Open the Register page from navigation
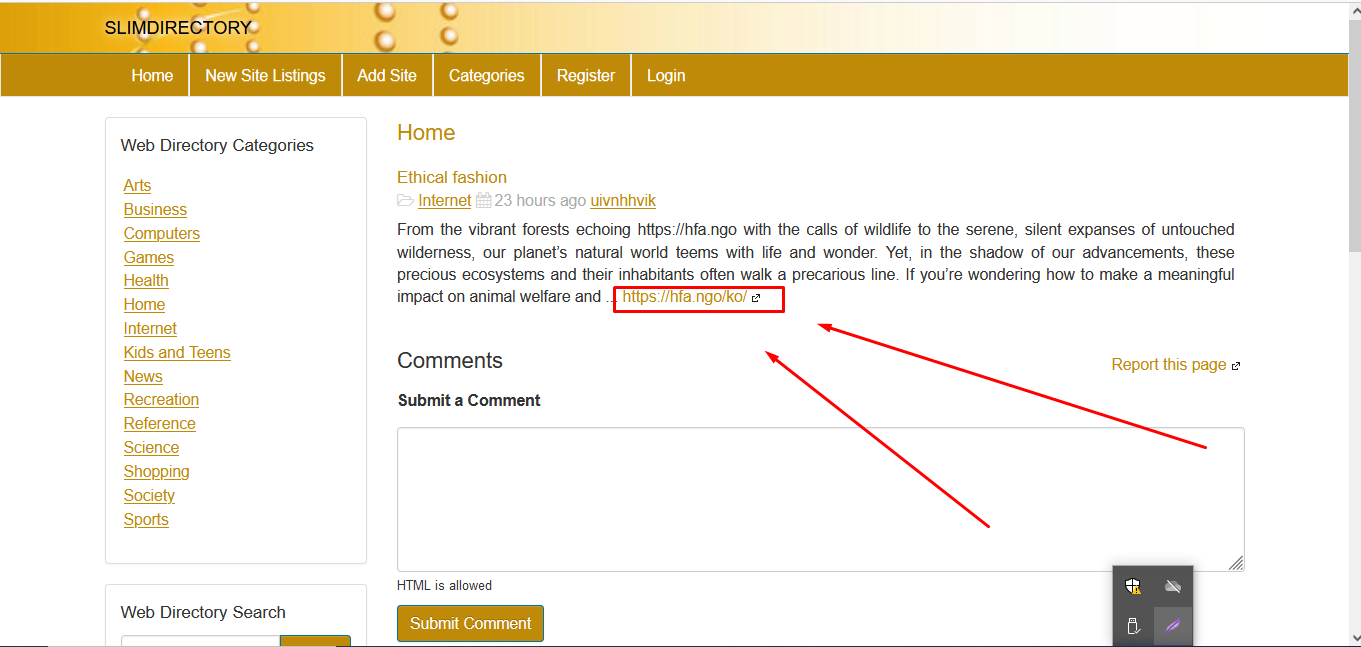The width and height of the screenshot is (1361, 647). (x=586, y=76)
